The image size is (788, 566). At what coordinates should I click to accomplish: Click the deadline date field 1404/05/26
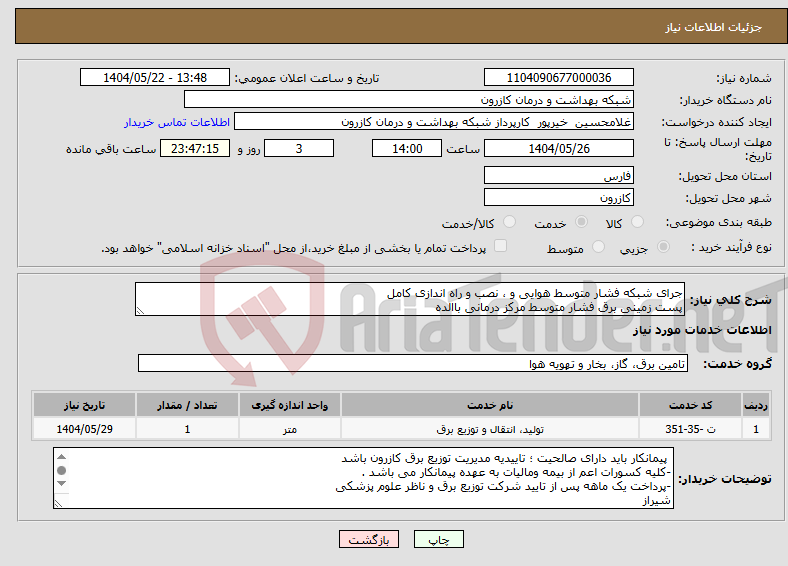coord(558,148)
